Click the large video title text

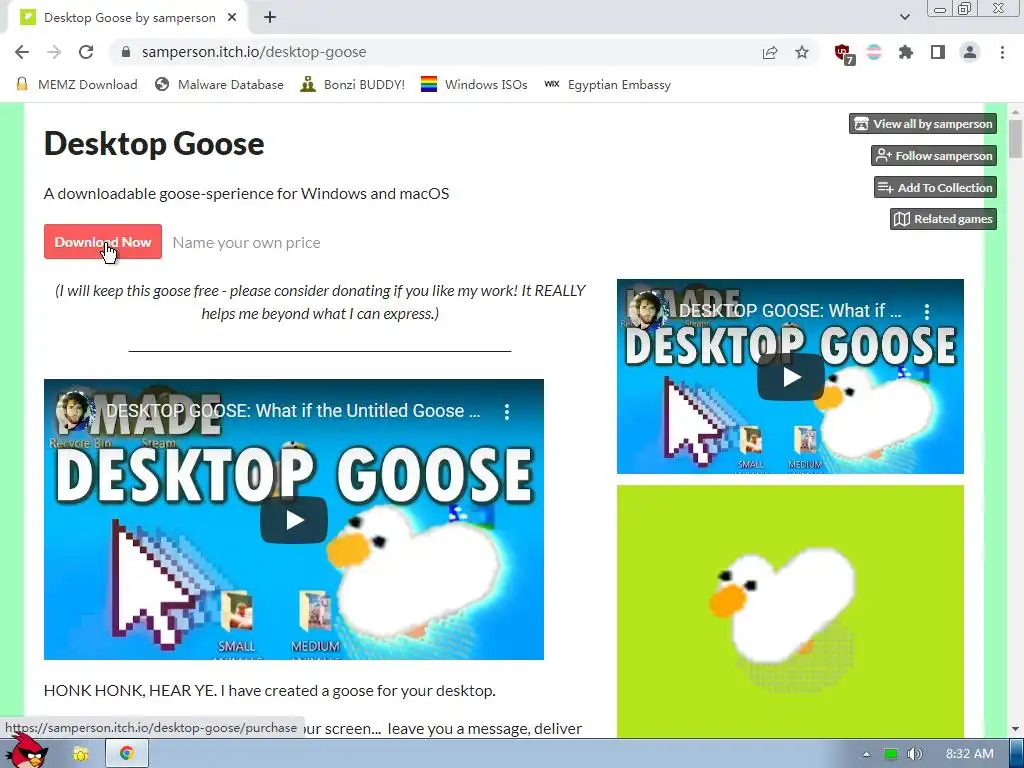coord(293,411)
